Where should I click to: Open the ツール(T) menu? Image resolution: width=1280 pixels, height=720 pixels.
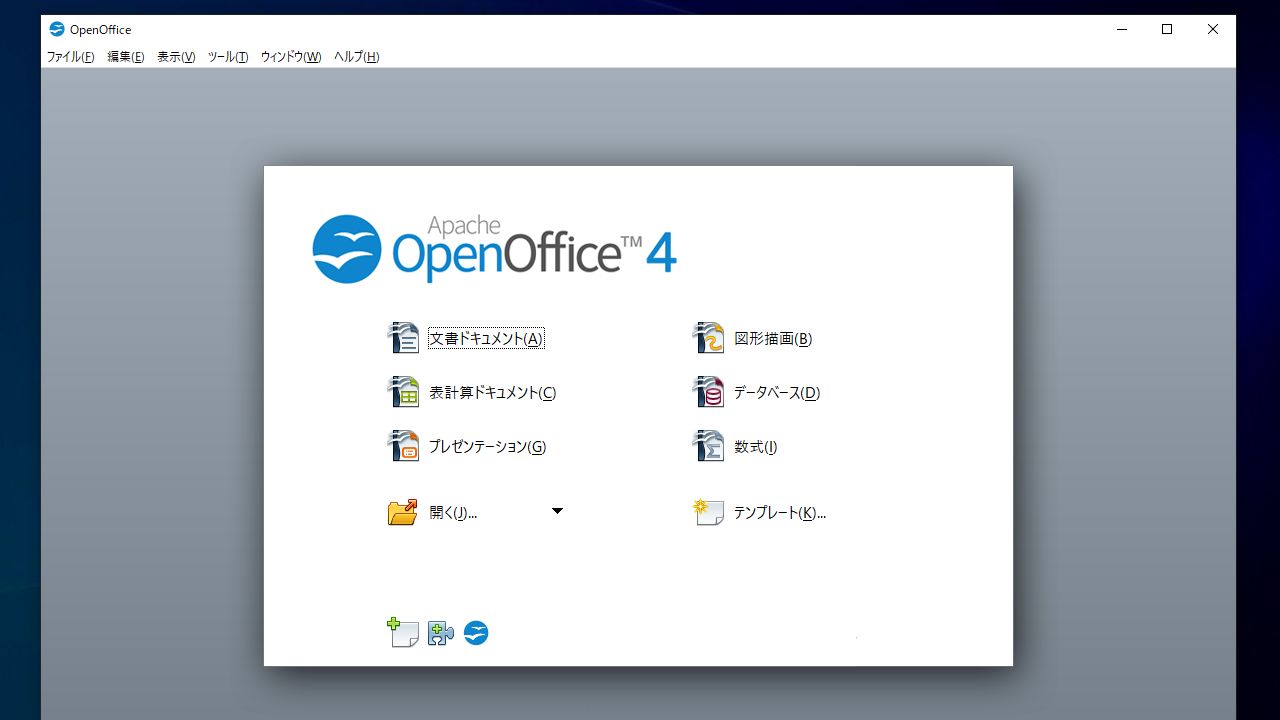click(x=228, y=57)
